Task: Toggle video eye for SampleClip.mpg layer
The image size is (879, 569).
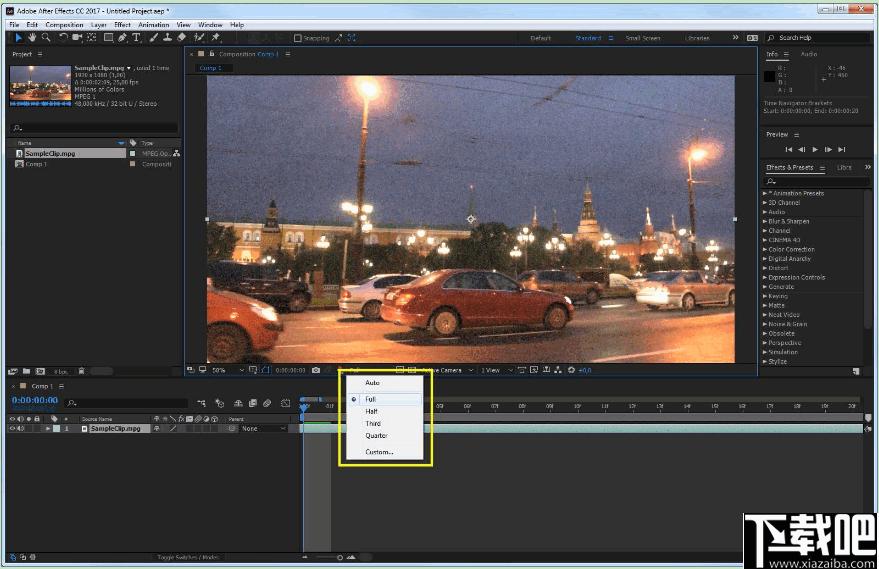Action: point(12,429)
